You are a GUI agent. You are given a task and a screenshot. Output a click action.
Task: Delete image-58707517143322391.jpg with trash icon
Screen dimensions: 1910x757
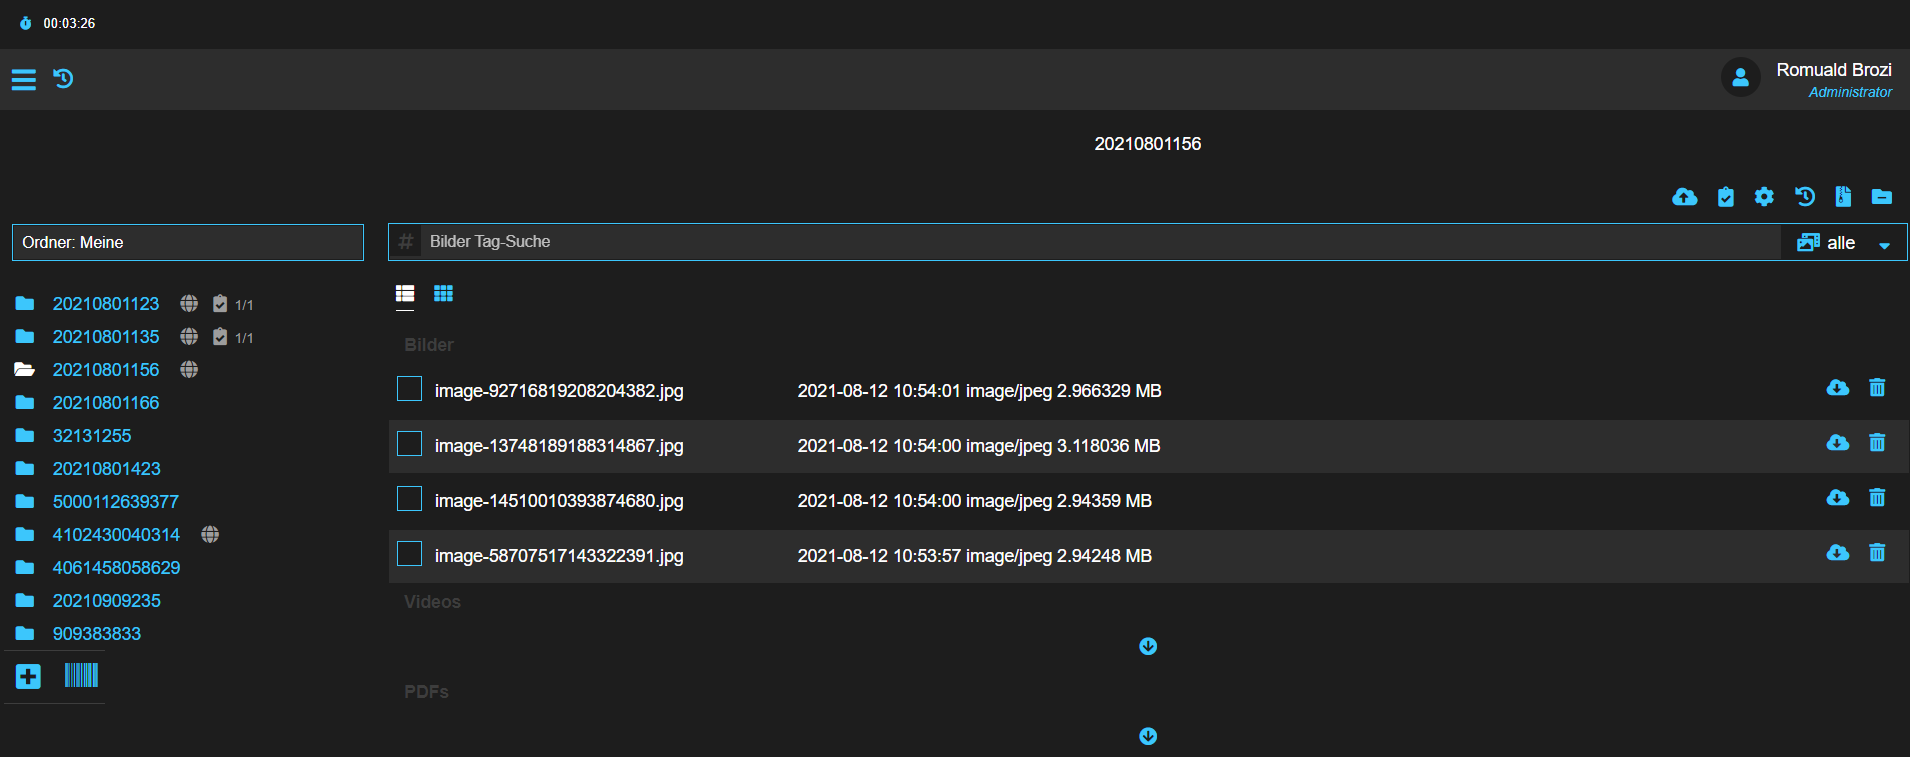(x=1877, y=553)
